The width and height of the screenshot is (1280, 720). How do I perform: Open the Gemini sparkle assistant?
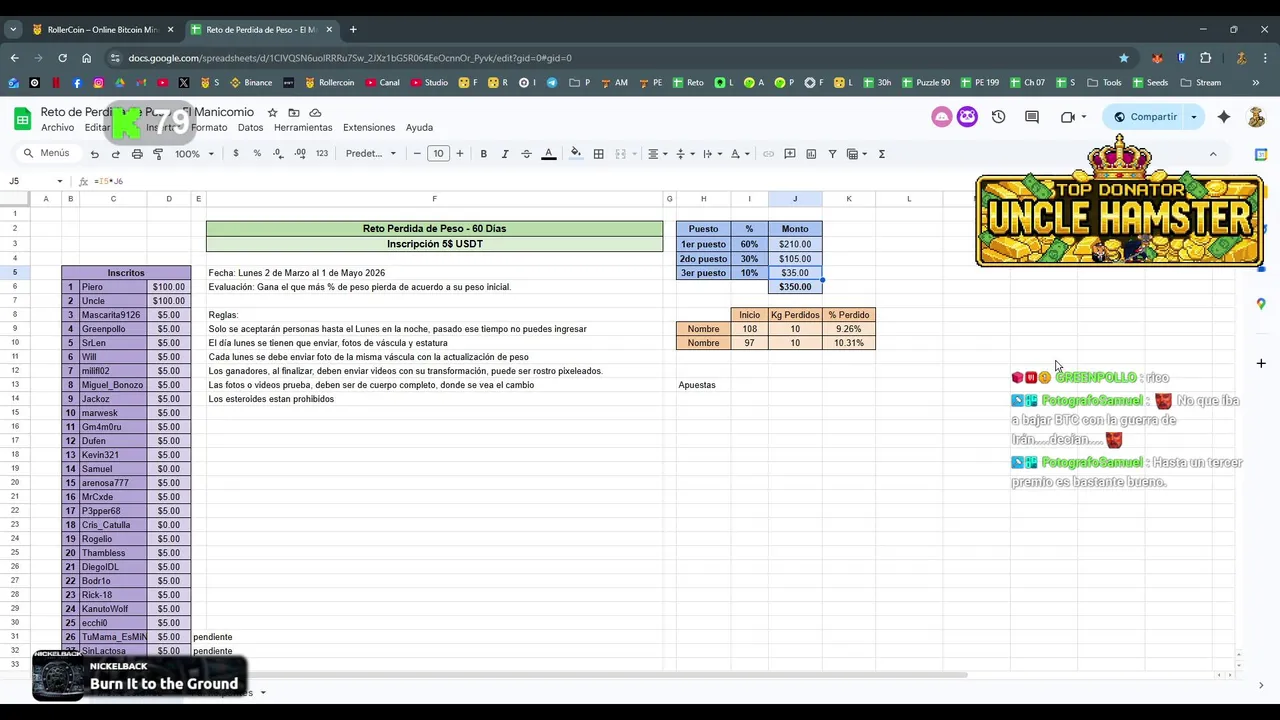tap(1224, 117)
